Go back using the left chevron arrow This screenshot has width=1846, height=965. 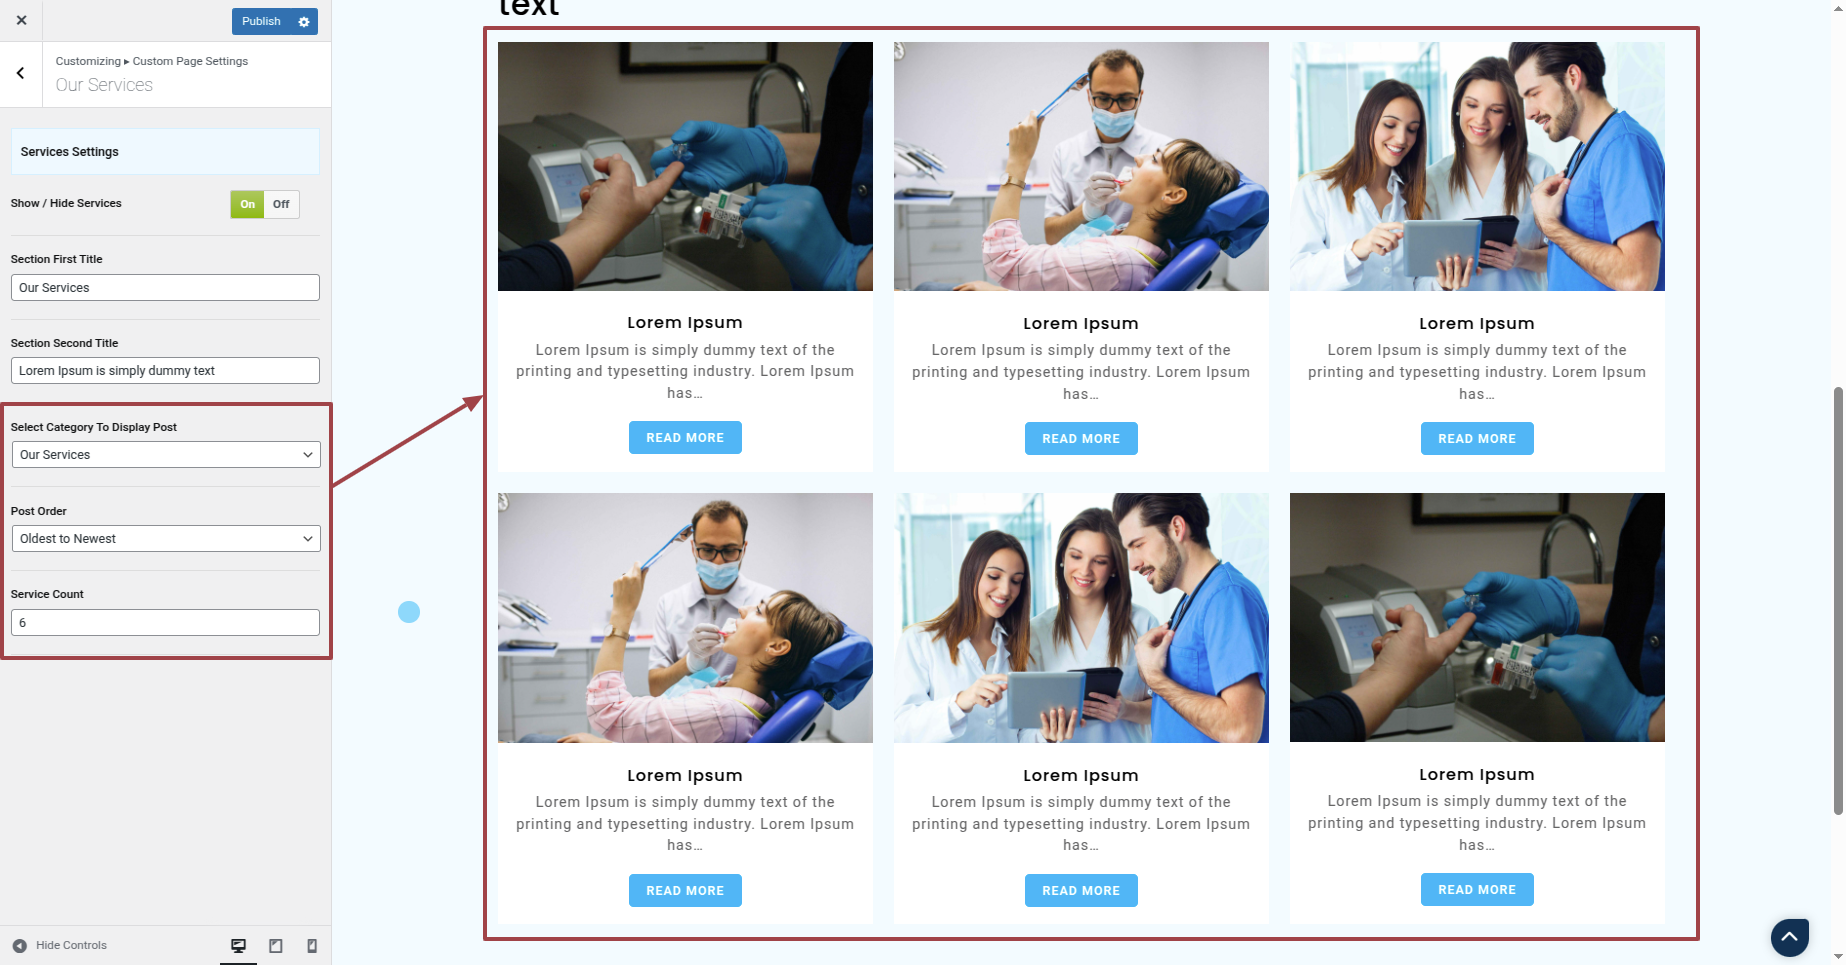pos(20,73)
